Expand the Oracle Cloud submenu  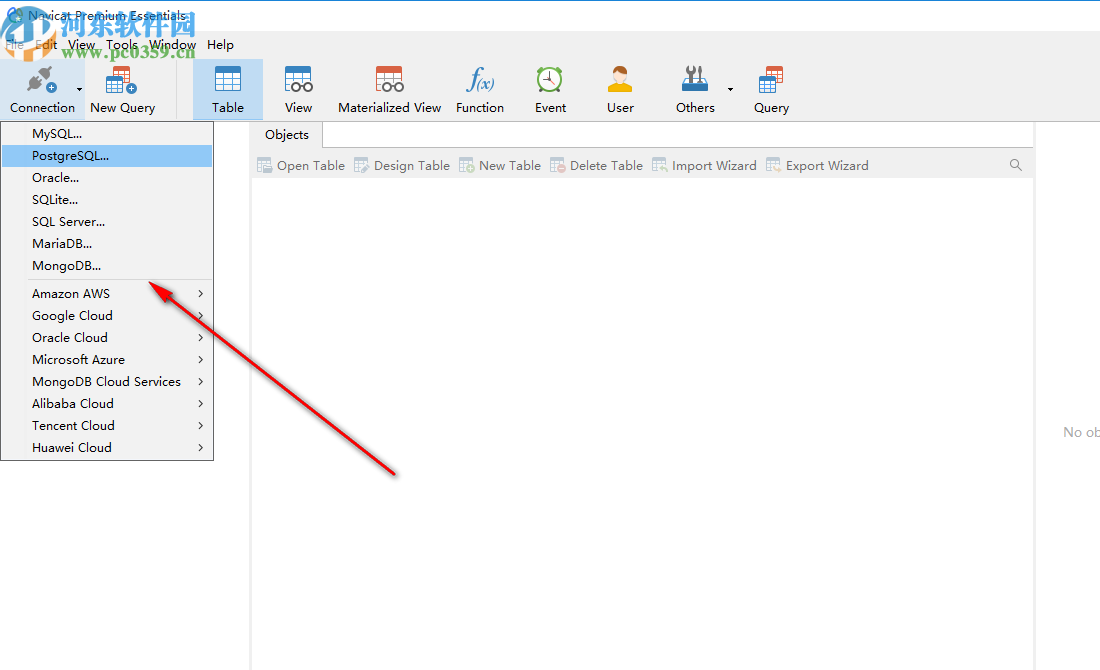(107, 337)
